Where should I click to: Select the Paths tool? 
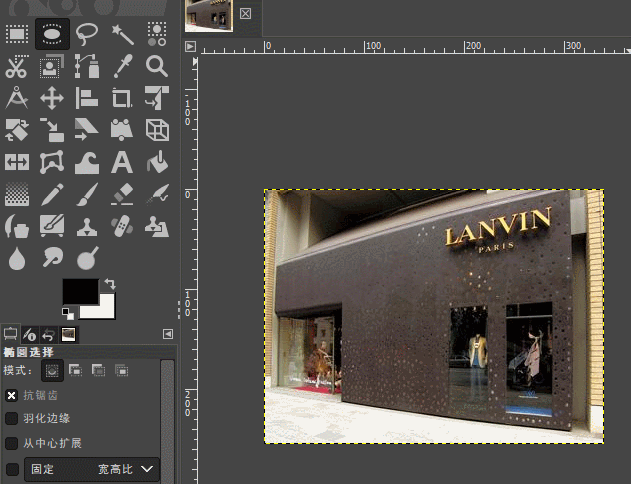[87, 66]
